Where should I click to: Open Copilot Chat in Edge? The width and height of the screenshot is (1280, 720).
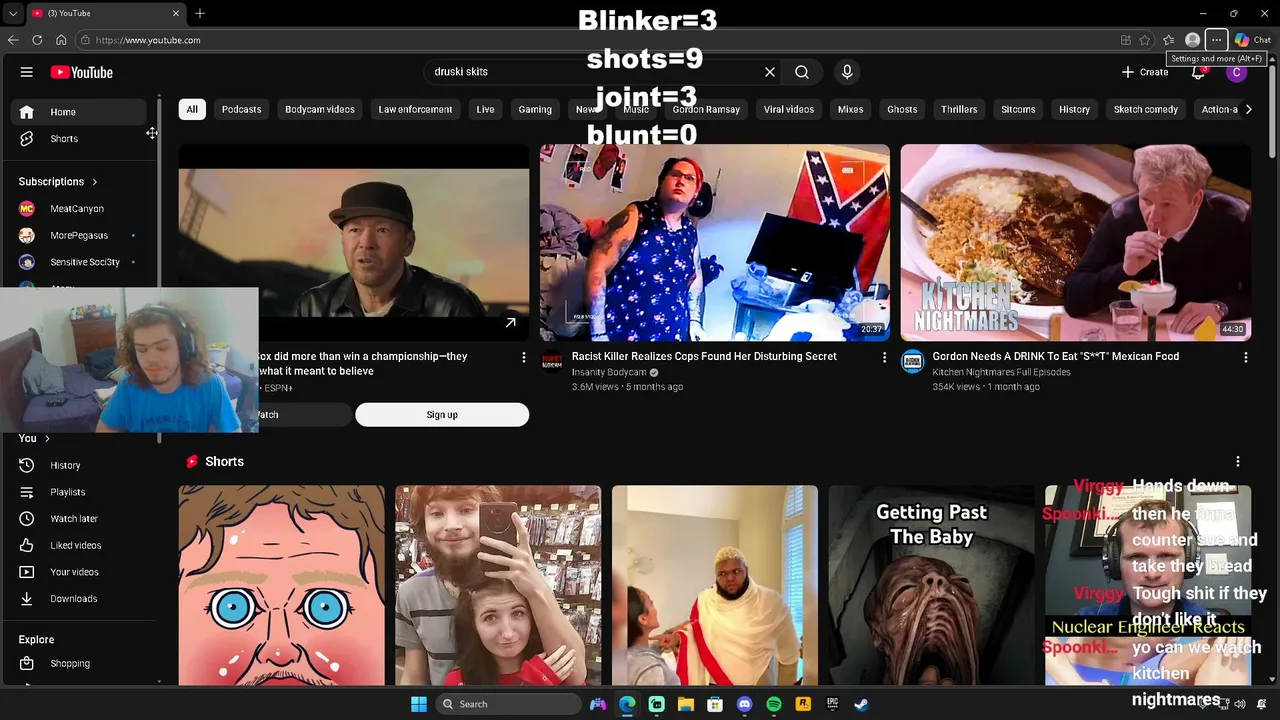click(1252, 40)
